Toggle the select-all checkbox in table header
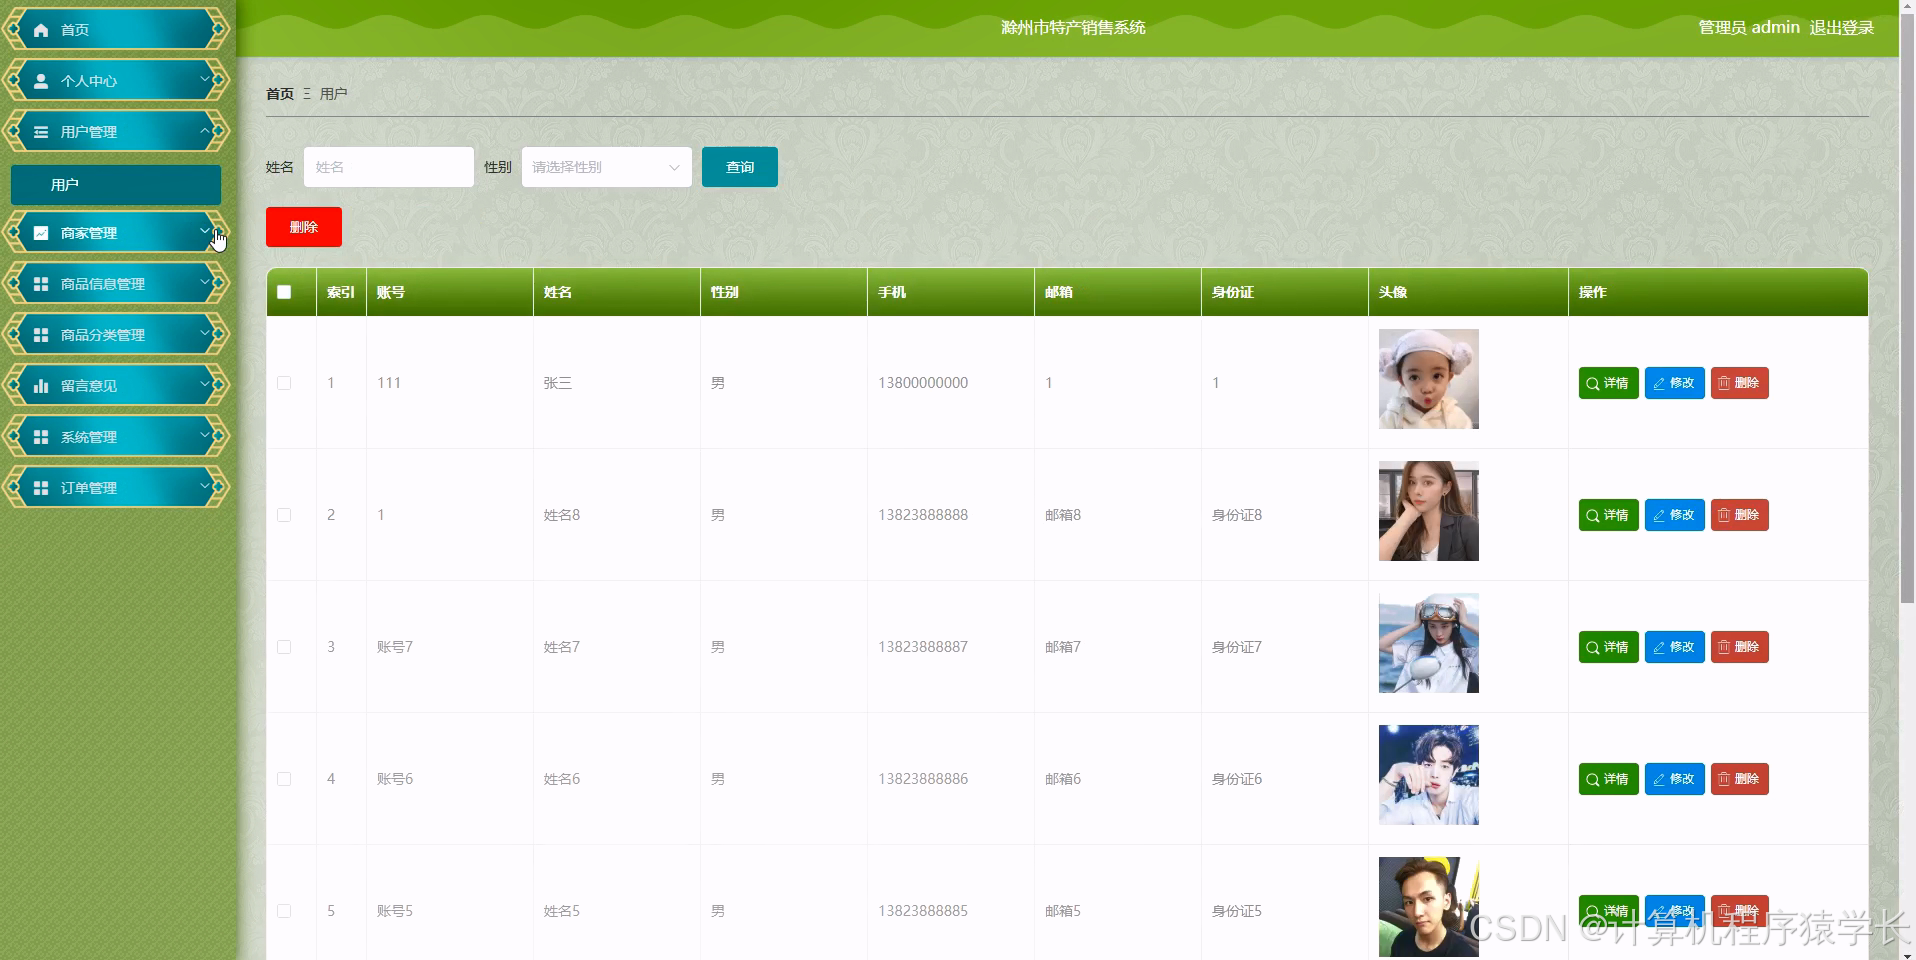Image resolution: width=1916 pixels, height=960 pixels. [284, 292]
